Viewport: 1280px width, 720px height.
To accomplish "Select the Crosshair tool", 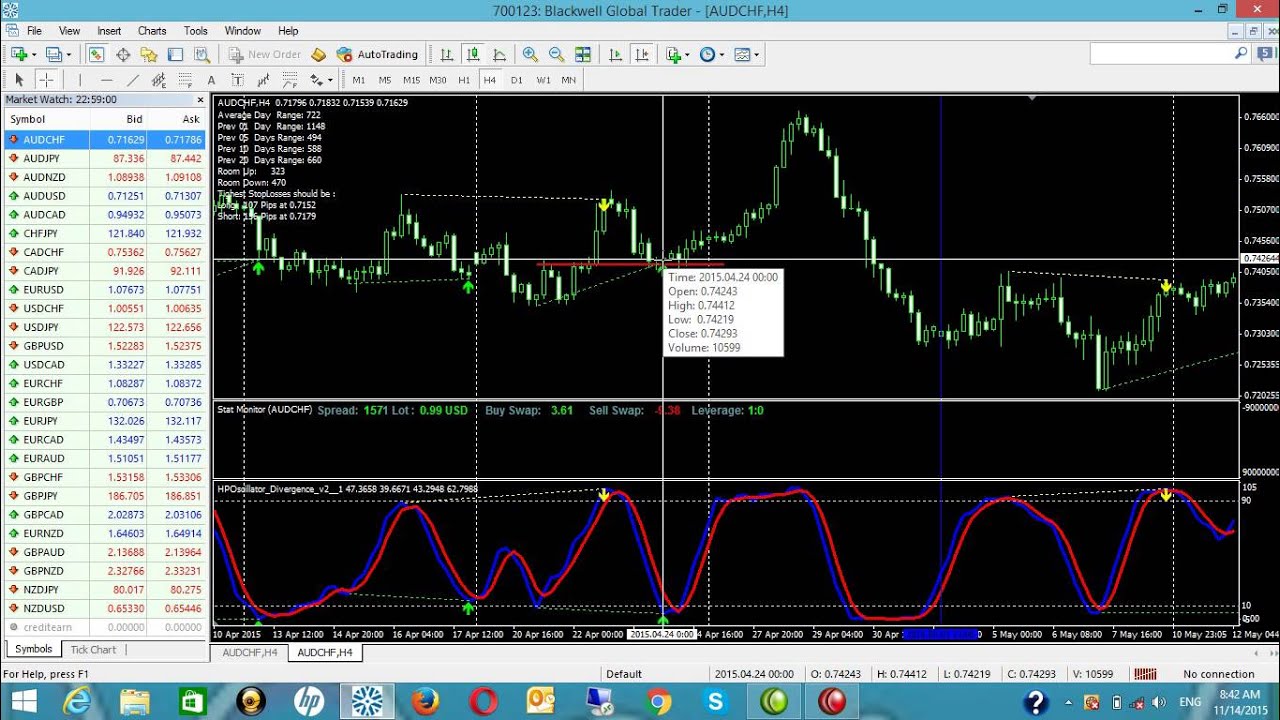I will tap(45, 79).
